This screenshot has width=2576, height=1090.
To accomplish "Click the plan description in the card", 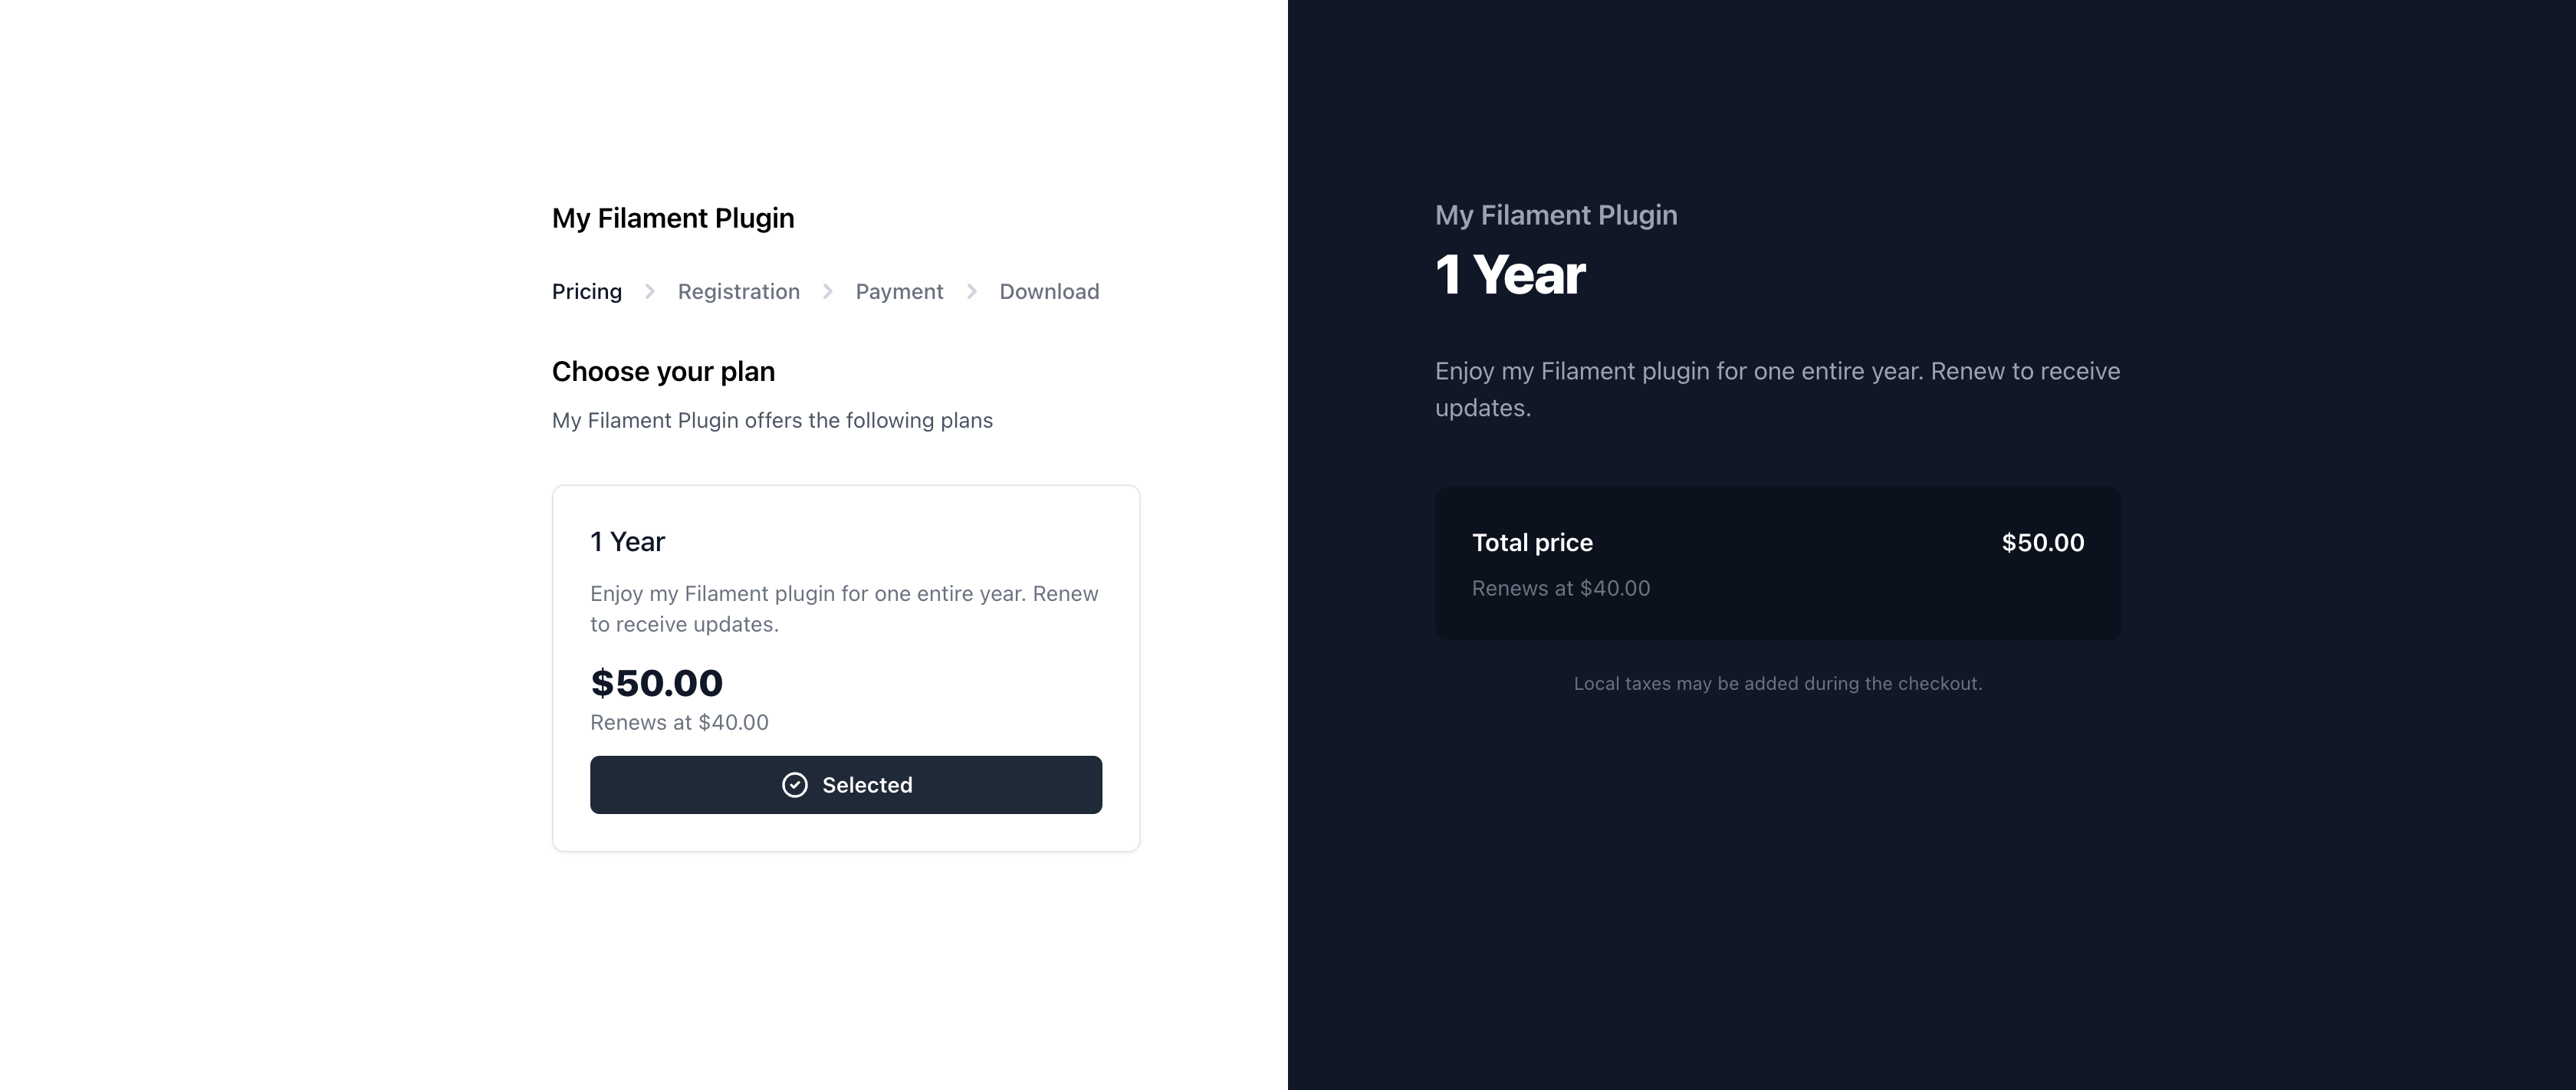I will click(844, 609).
